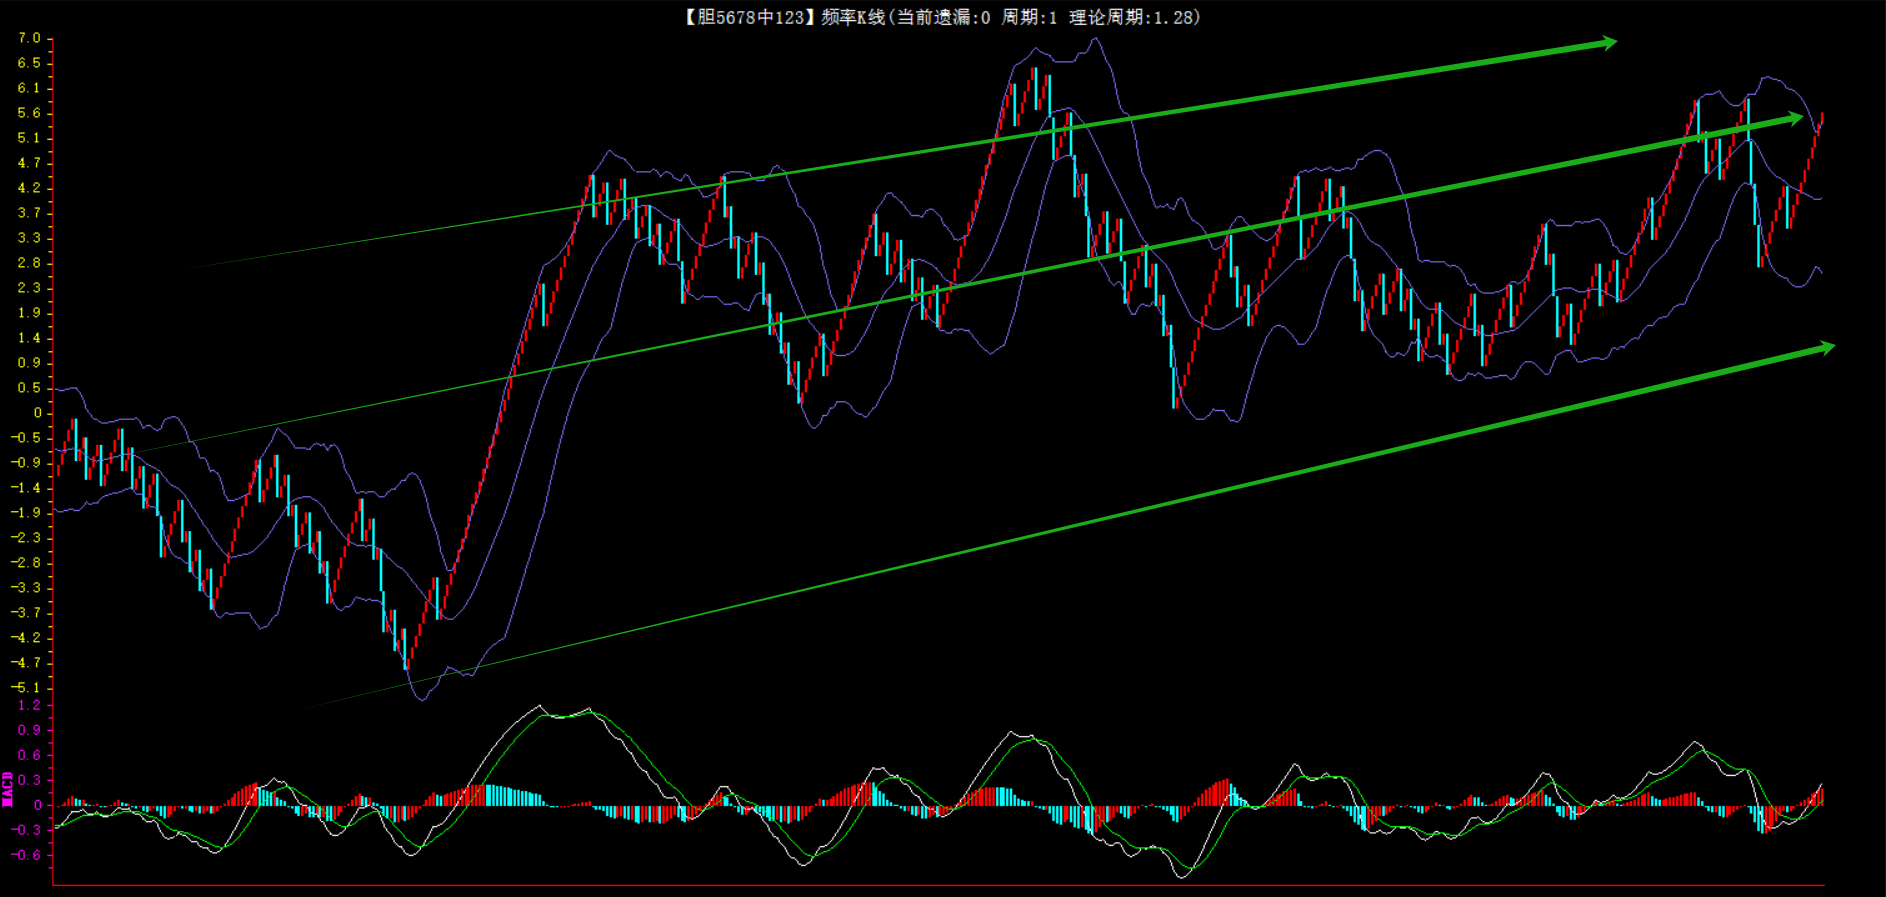Click the 0 label on the main price axis
1886x897 pixels.
pyautogui.click(x=37, y=413)
